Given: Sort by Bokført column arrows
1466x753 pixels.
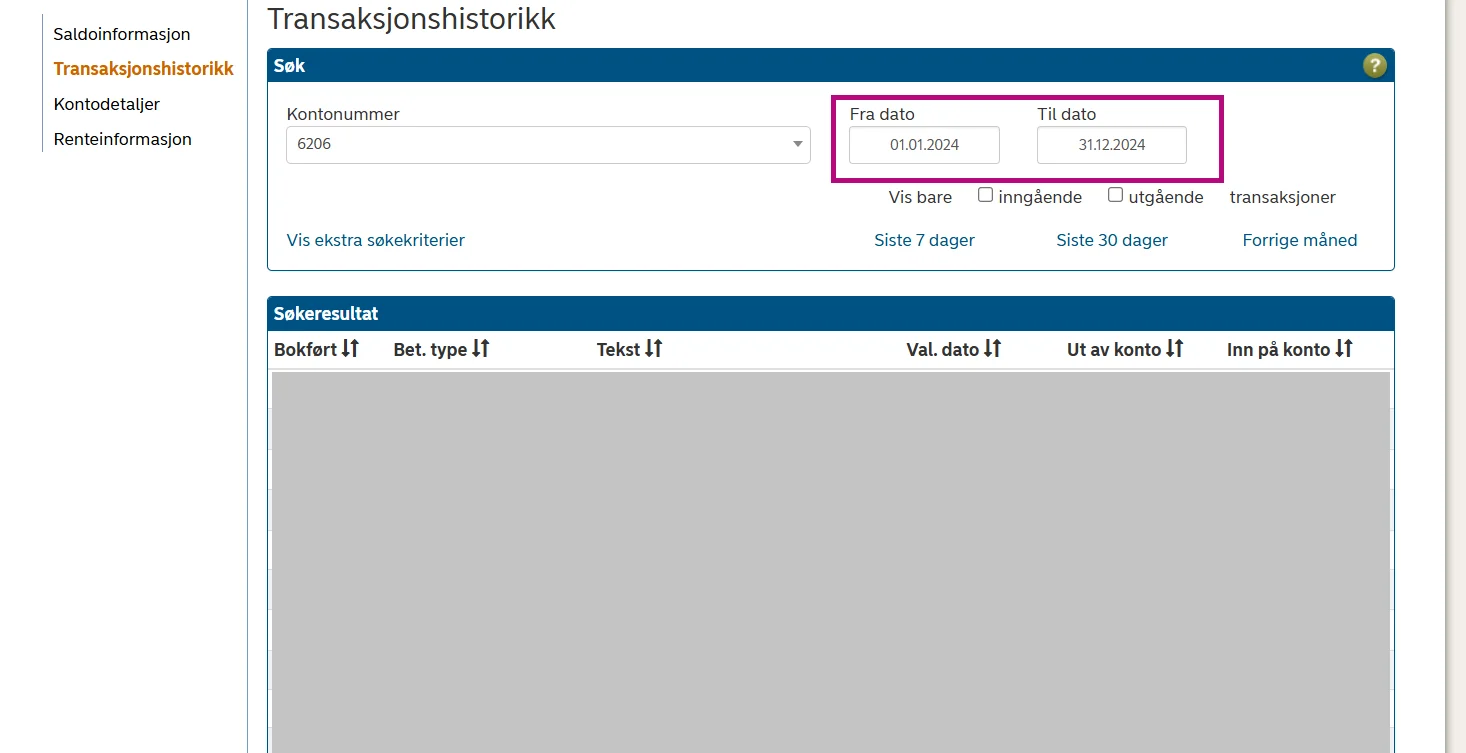Looking at the screenshot, I should [x=350, y=349].
